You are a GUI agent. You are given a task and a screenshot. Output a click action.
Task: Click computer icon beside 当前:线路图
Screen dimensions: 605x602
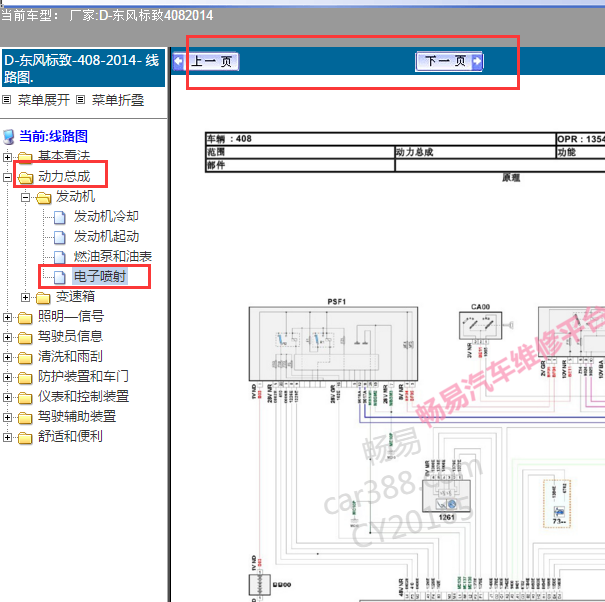click(9, 137)
